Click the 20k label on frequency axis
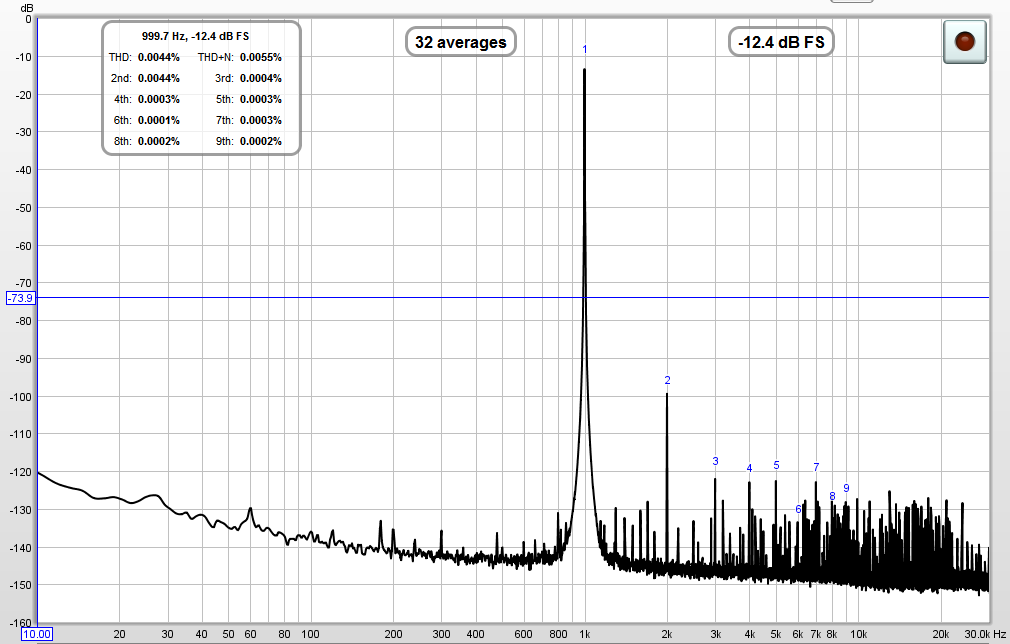The width and height of the screenshot is (1010, 644). (940, 634)
